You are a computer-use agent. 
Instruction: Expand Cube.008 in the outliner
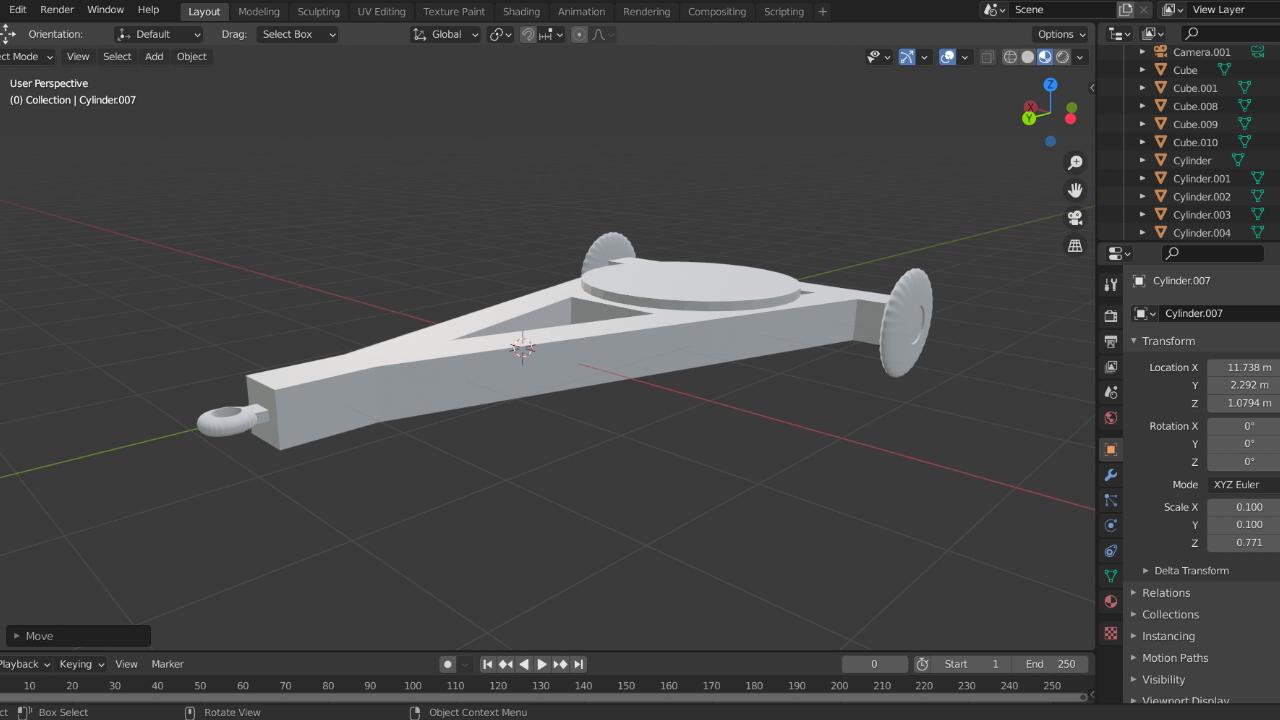[1143, 106]
